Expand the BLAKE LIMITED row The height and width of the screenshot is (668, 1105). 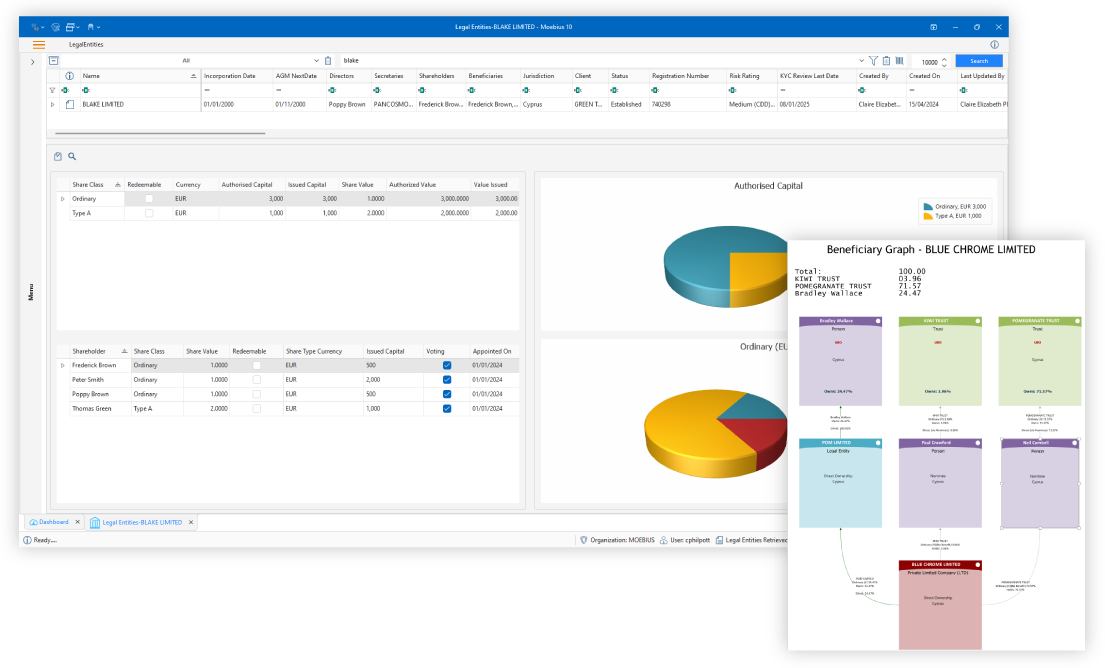[52, 104]
